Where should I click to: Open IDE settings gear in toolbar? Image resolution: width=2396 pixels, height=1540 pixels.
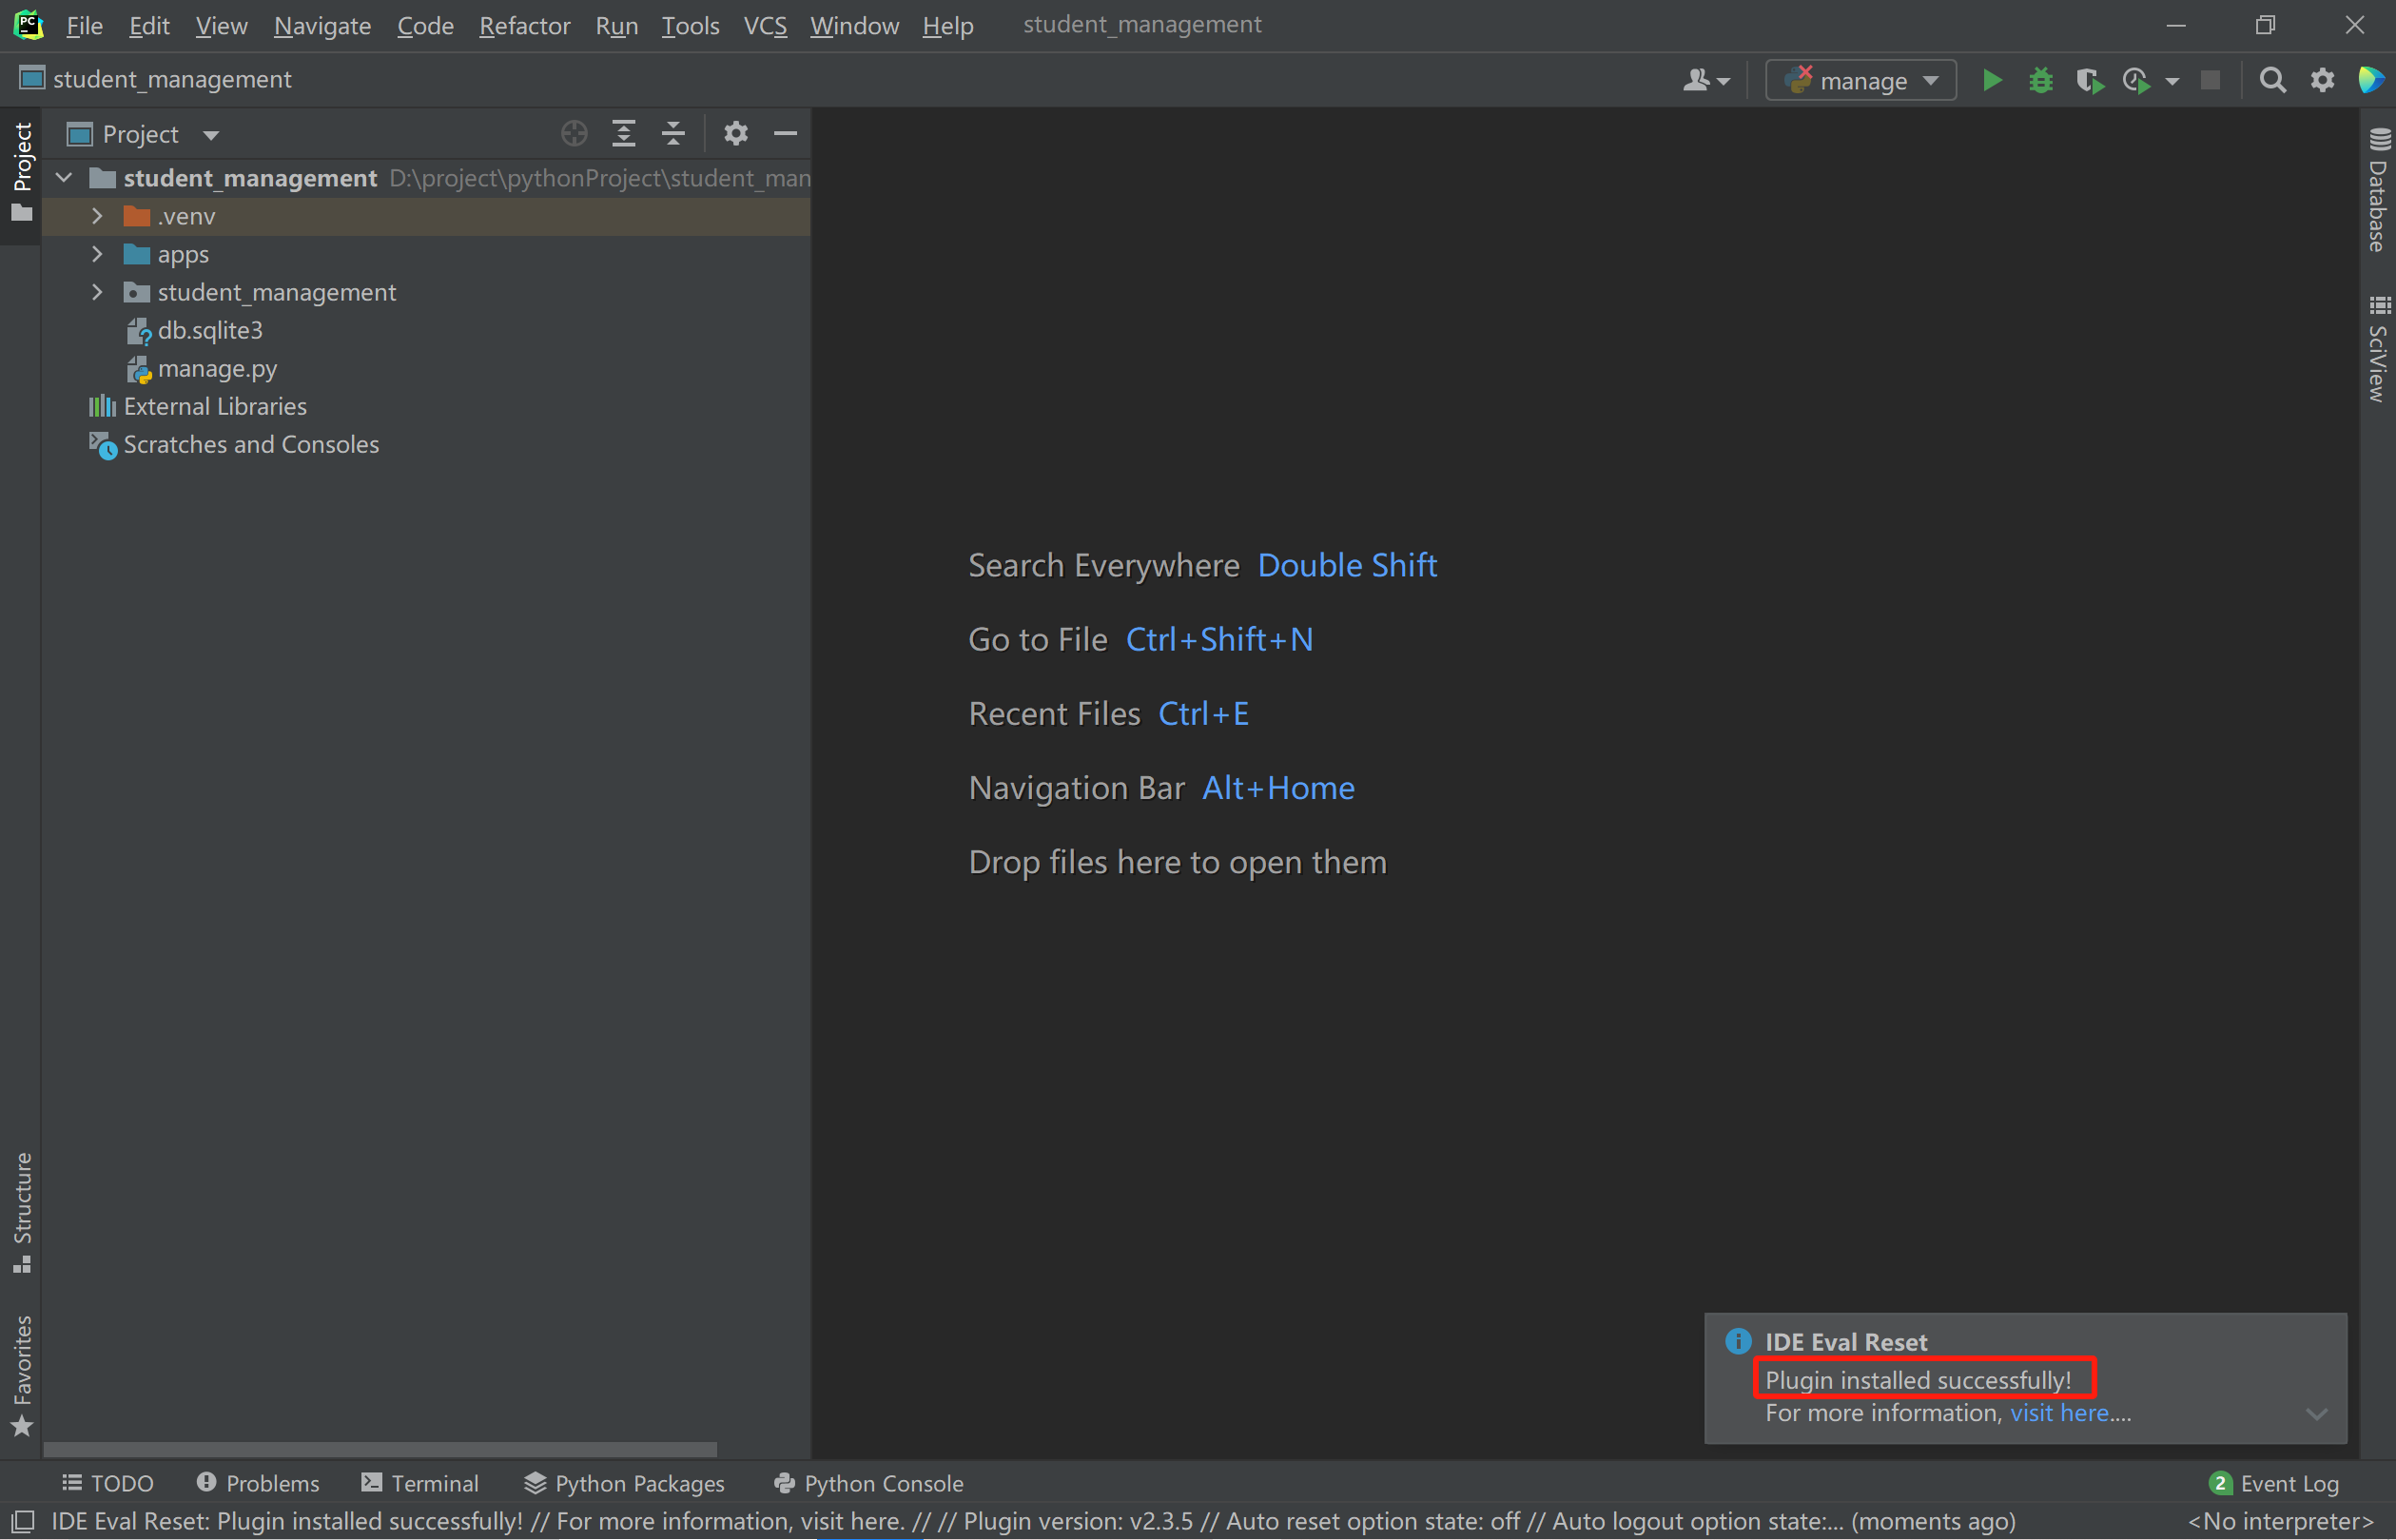pos(2322,80)
